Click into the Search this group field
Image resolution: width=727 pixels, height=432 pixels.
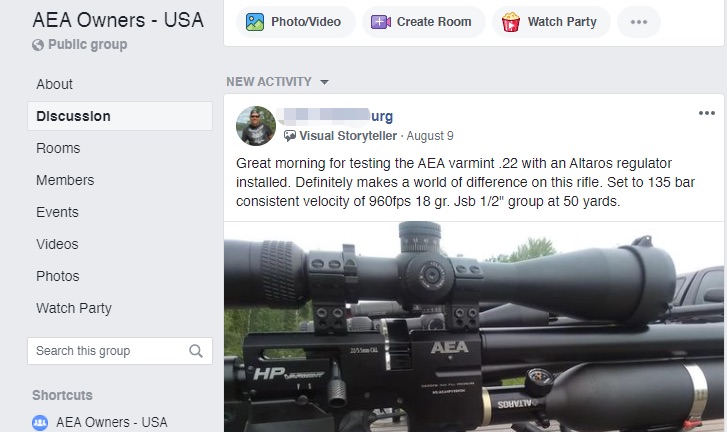(120, 351)
